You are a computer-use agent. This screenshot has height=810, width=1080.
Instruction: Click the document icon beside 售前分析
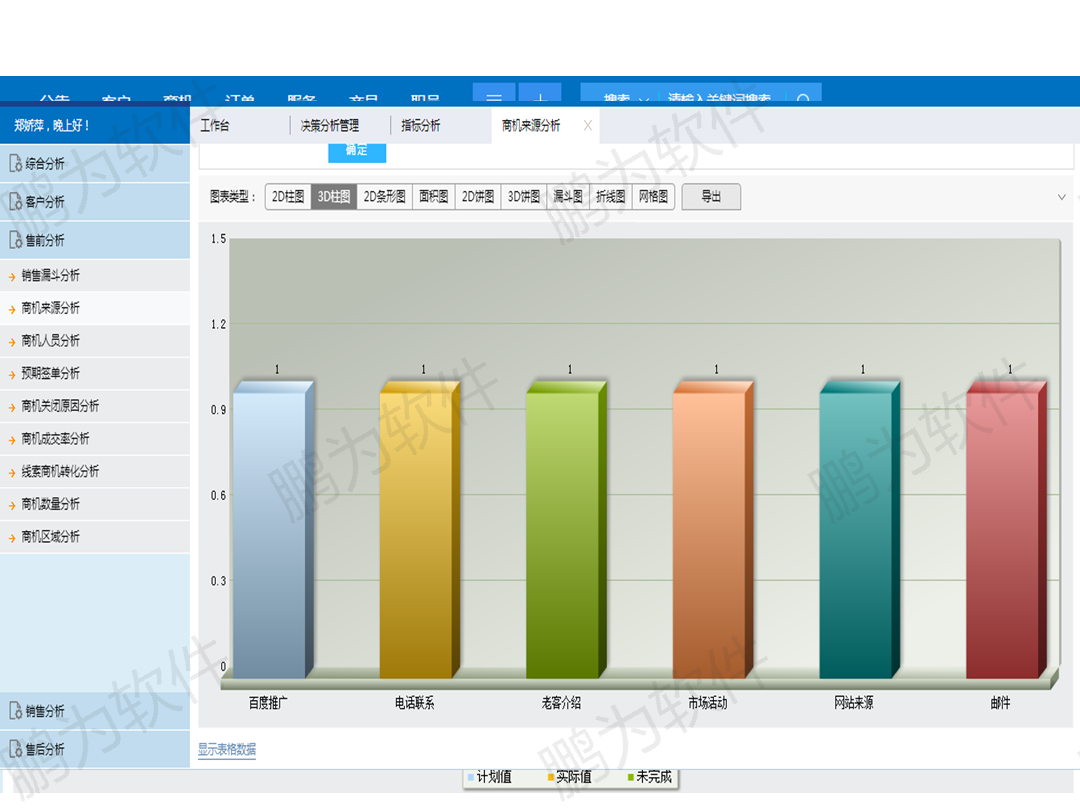(x=15, y=240)
